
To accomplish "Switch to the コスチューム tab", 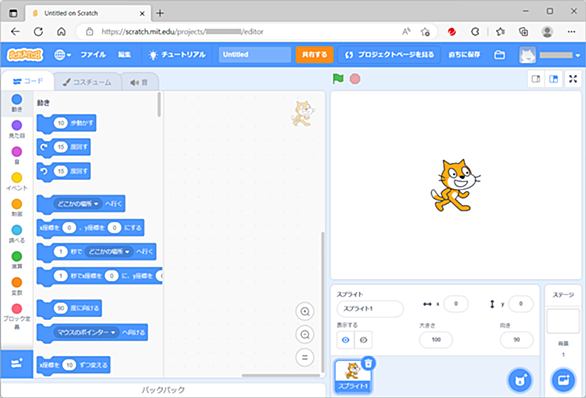I will click(87, 82).
